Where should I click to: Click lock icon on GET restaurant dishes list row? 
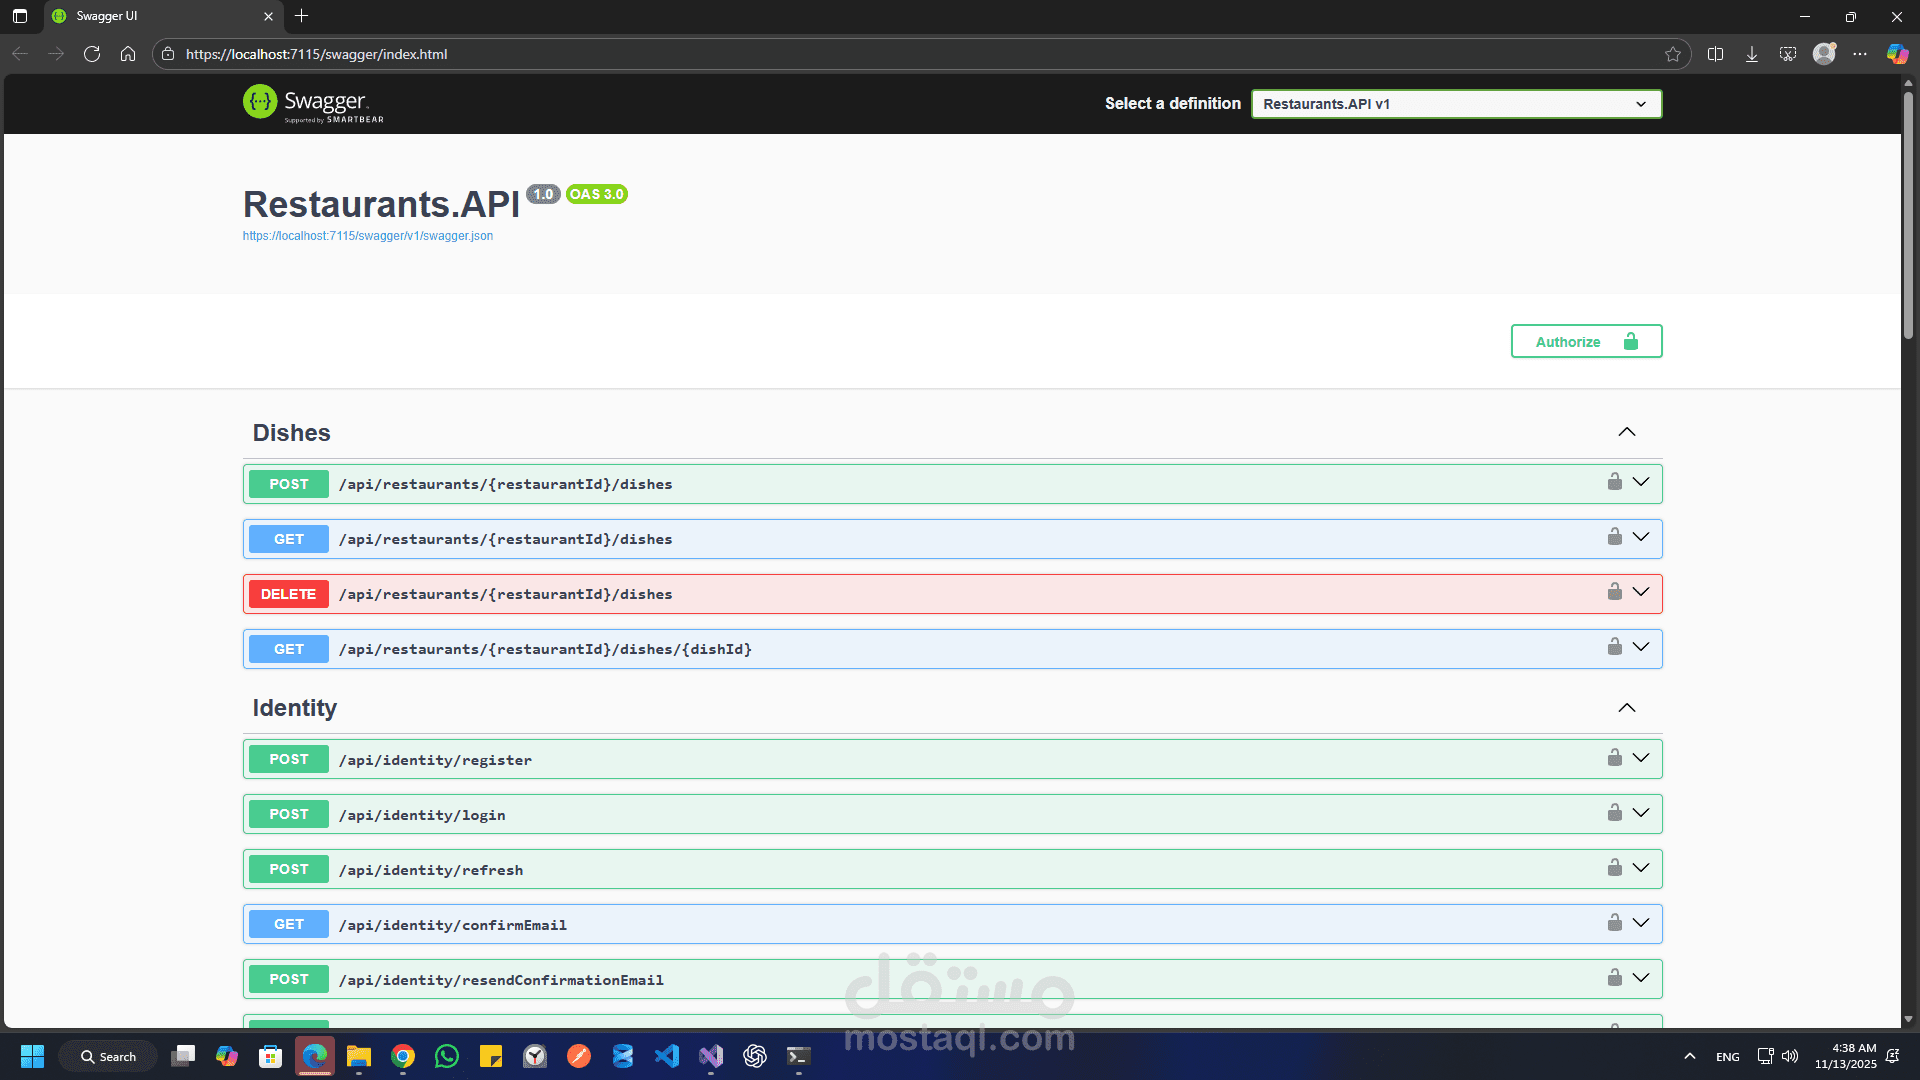tap(1614, 537)
